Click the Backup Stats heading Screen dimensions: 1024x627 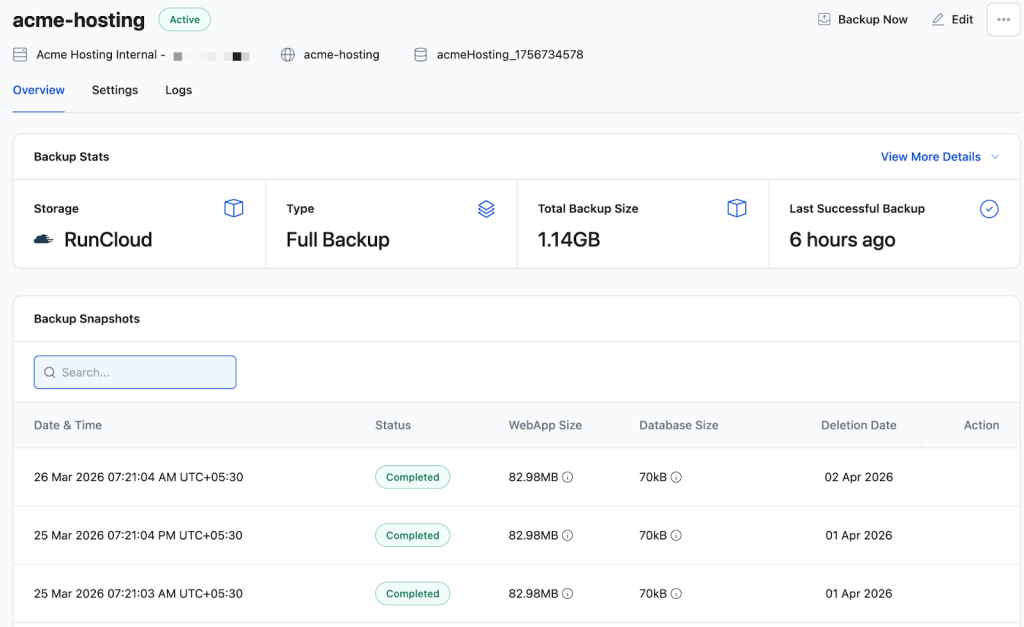pos(71,157)
